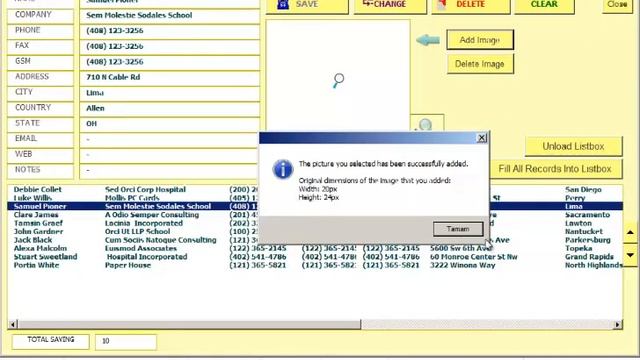Click the down arrow spin button

[631, 256]
